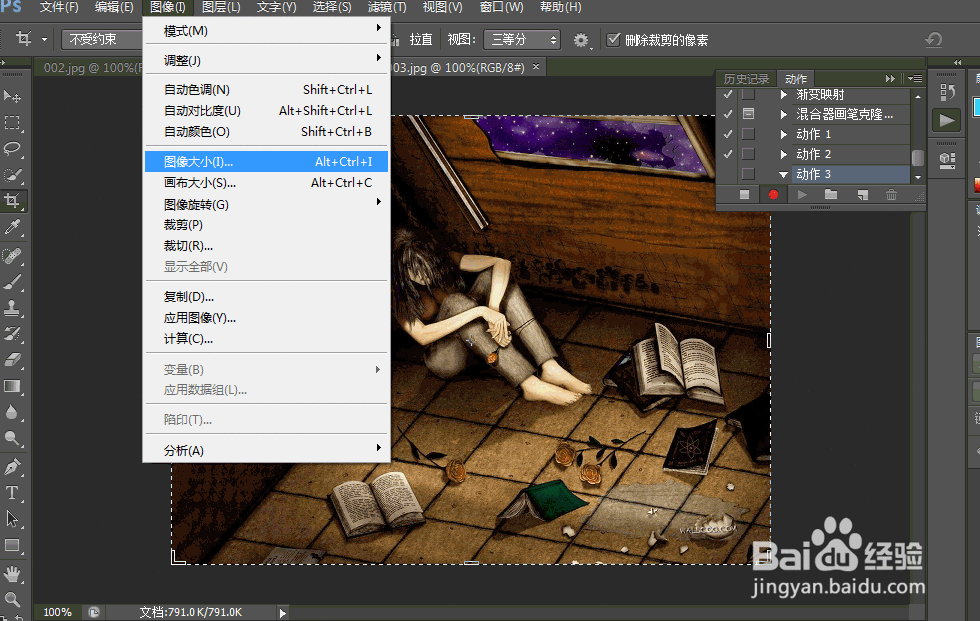This screenshot has width=980, height=621.
Task: Click the red record button in Actions panel
Action: [x=773, y=195]
